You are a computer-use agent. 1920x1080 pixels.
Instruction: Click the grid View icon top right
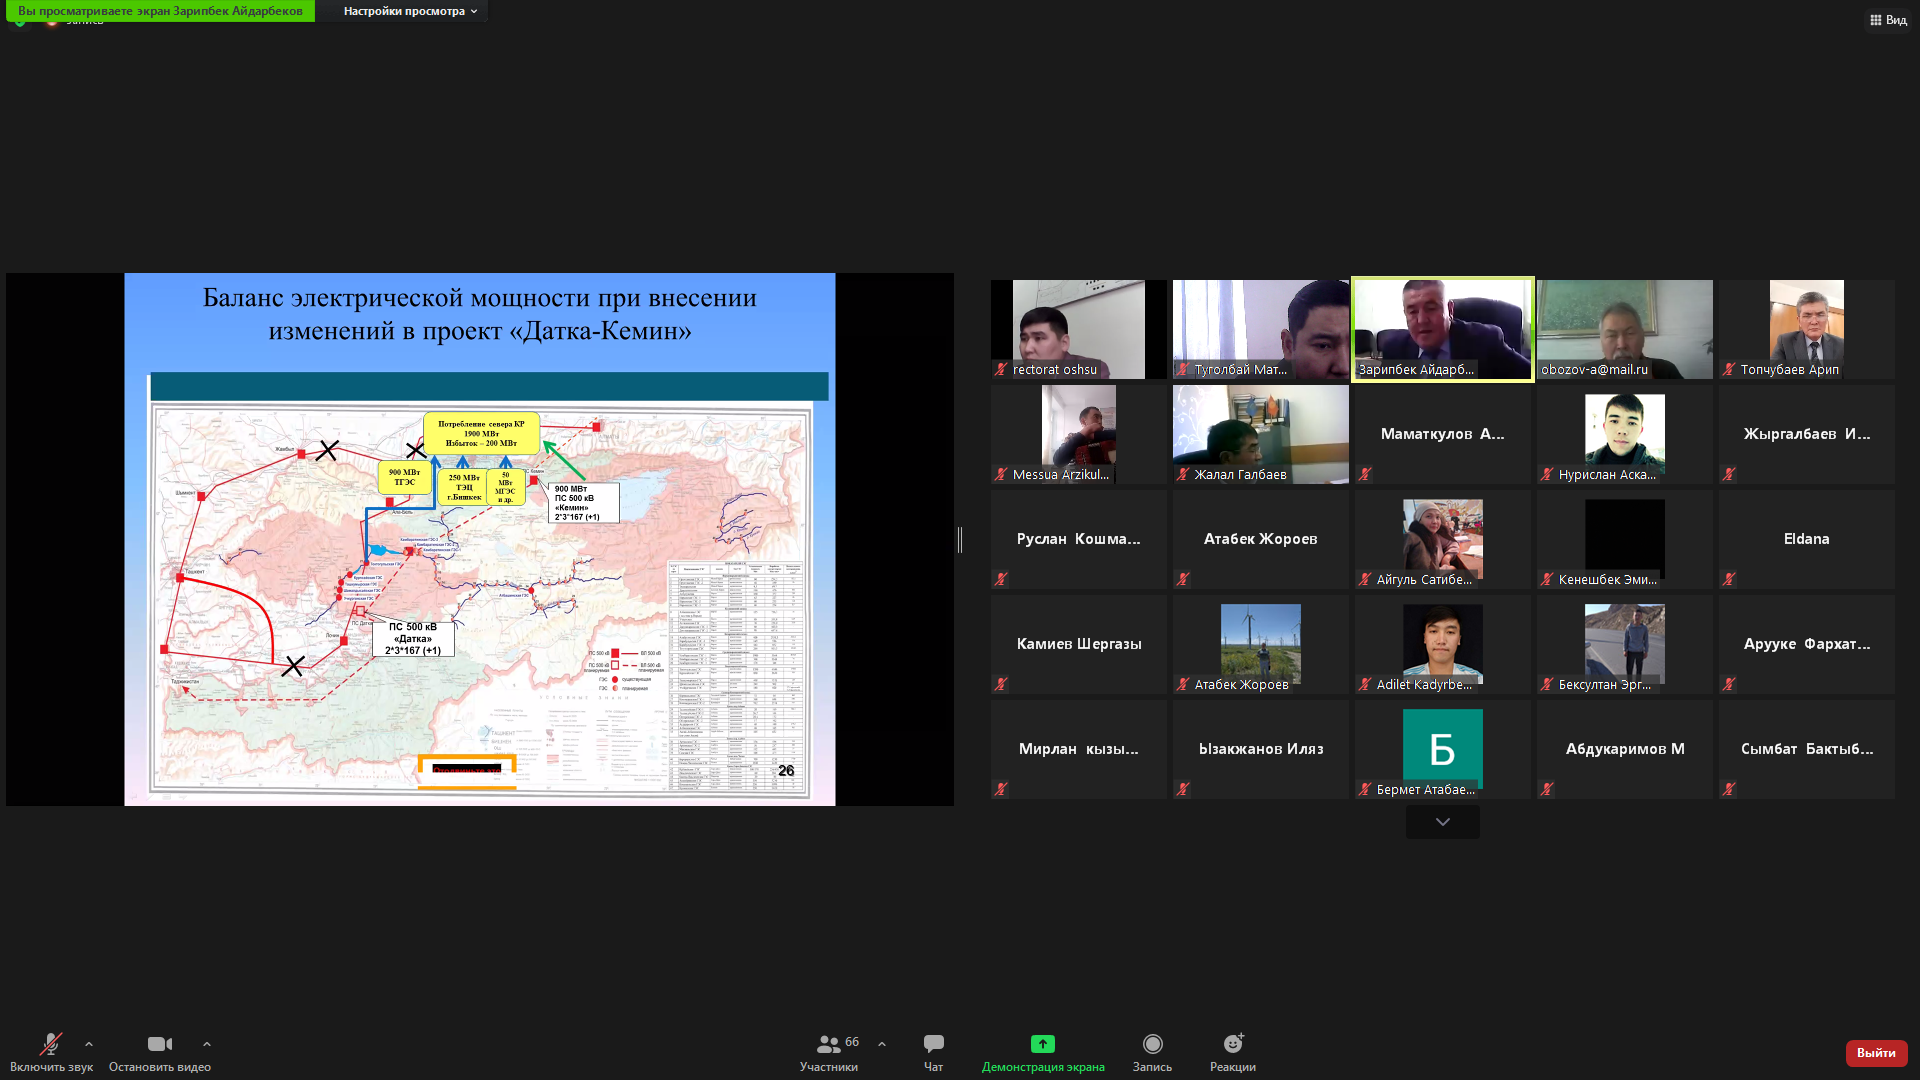1876,20
